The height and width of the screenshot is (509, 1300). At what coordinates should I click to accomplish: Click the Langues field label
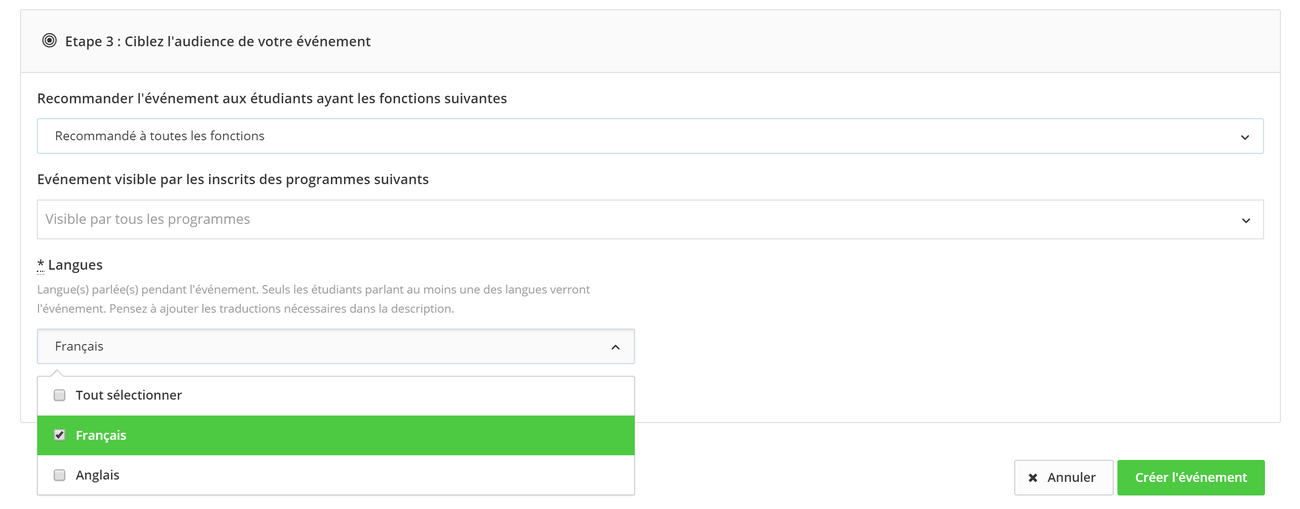tap(75, 265)
